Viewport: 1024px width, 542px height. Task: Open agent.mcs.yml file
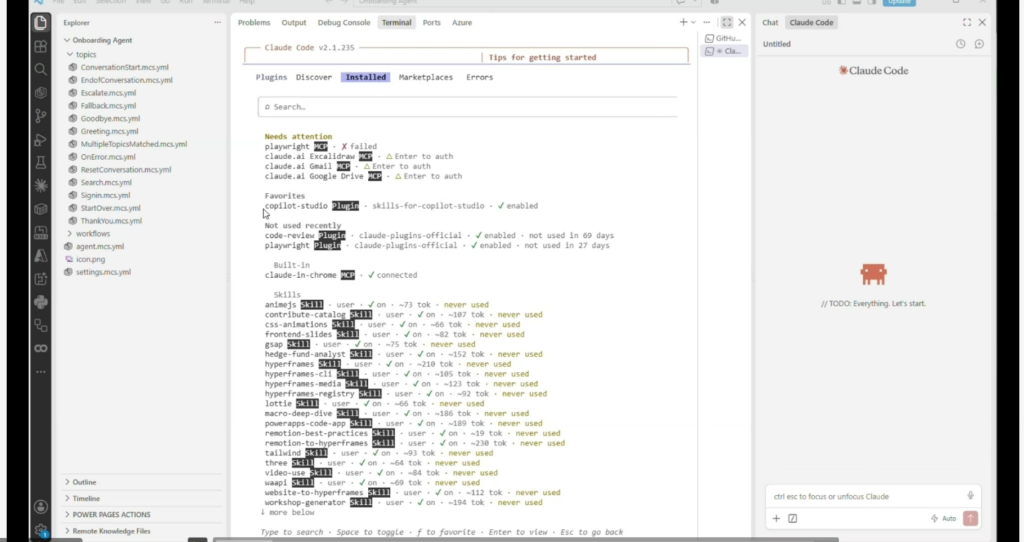point(100,246)
